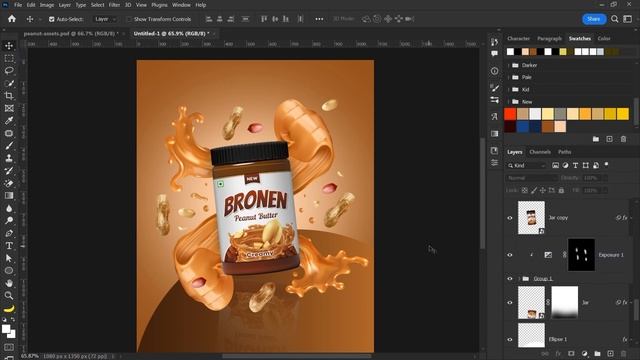Open the blending mode Normal dropdown

pos(532,178)
